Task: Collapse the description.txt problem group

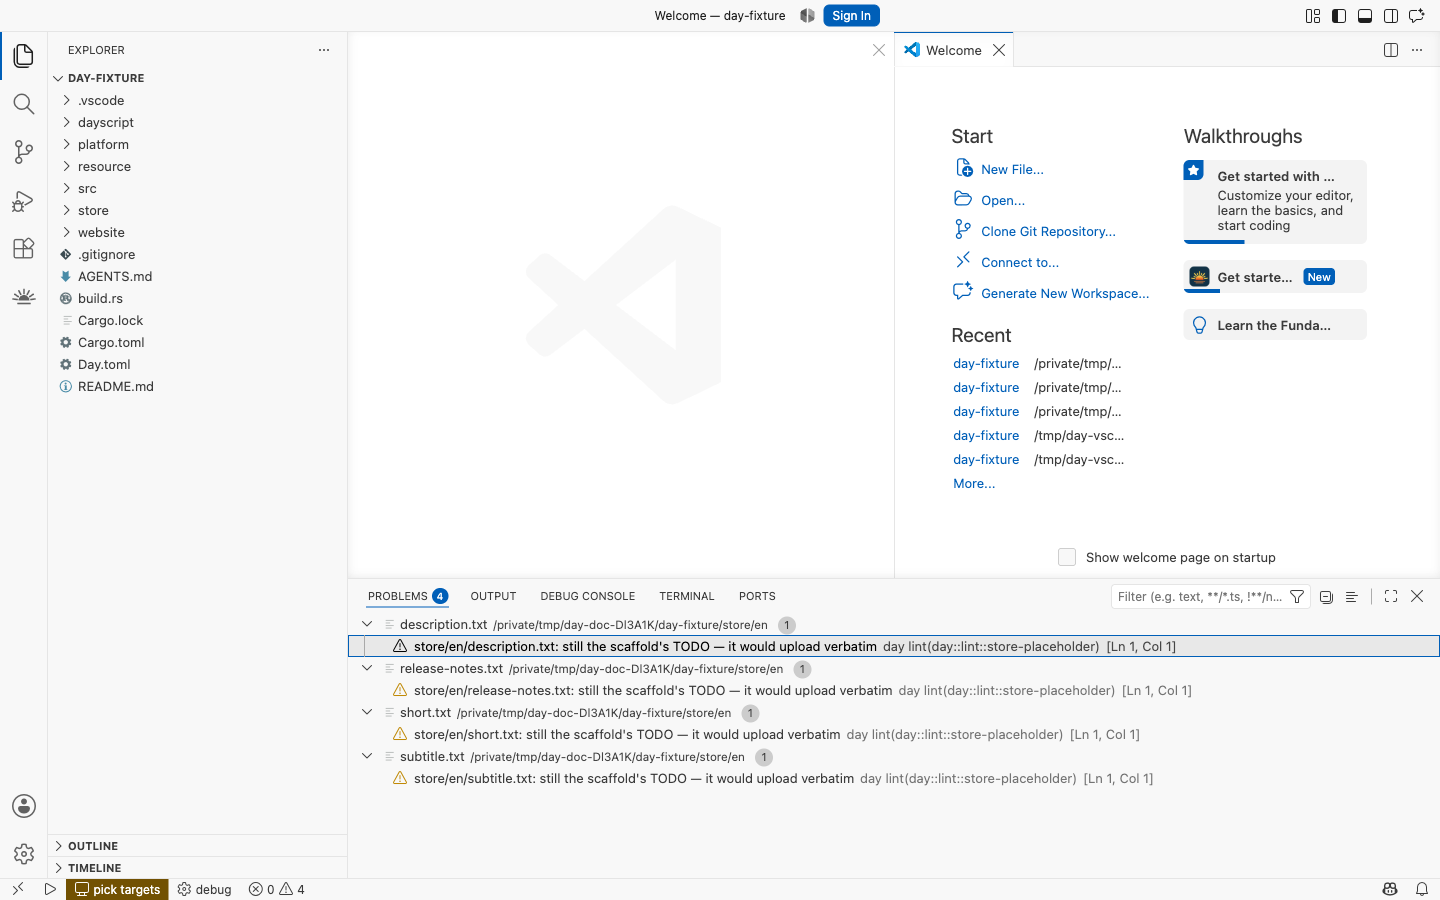Action: point(367,624)
